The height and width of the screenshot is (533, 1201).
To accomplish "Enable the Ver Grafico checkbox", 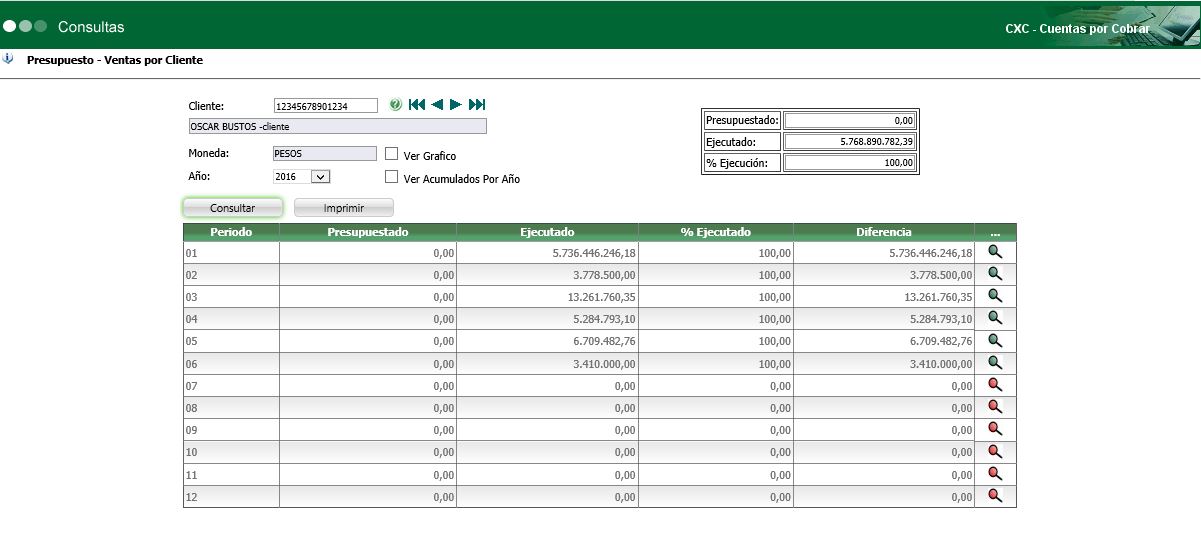I will point(392,155).
